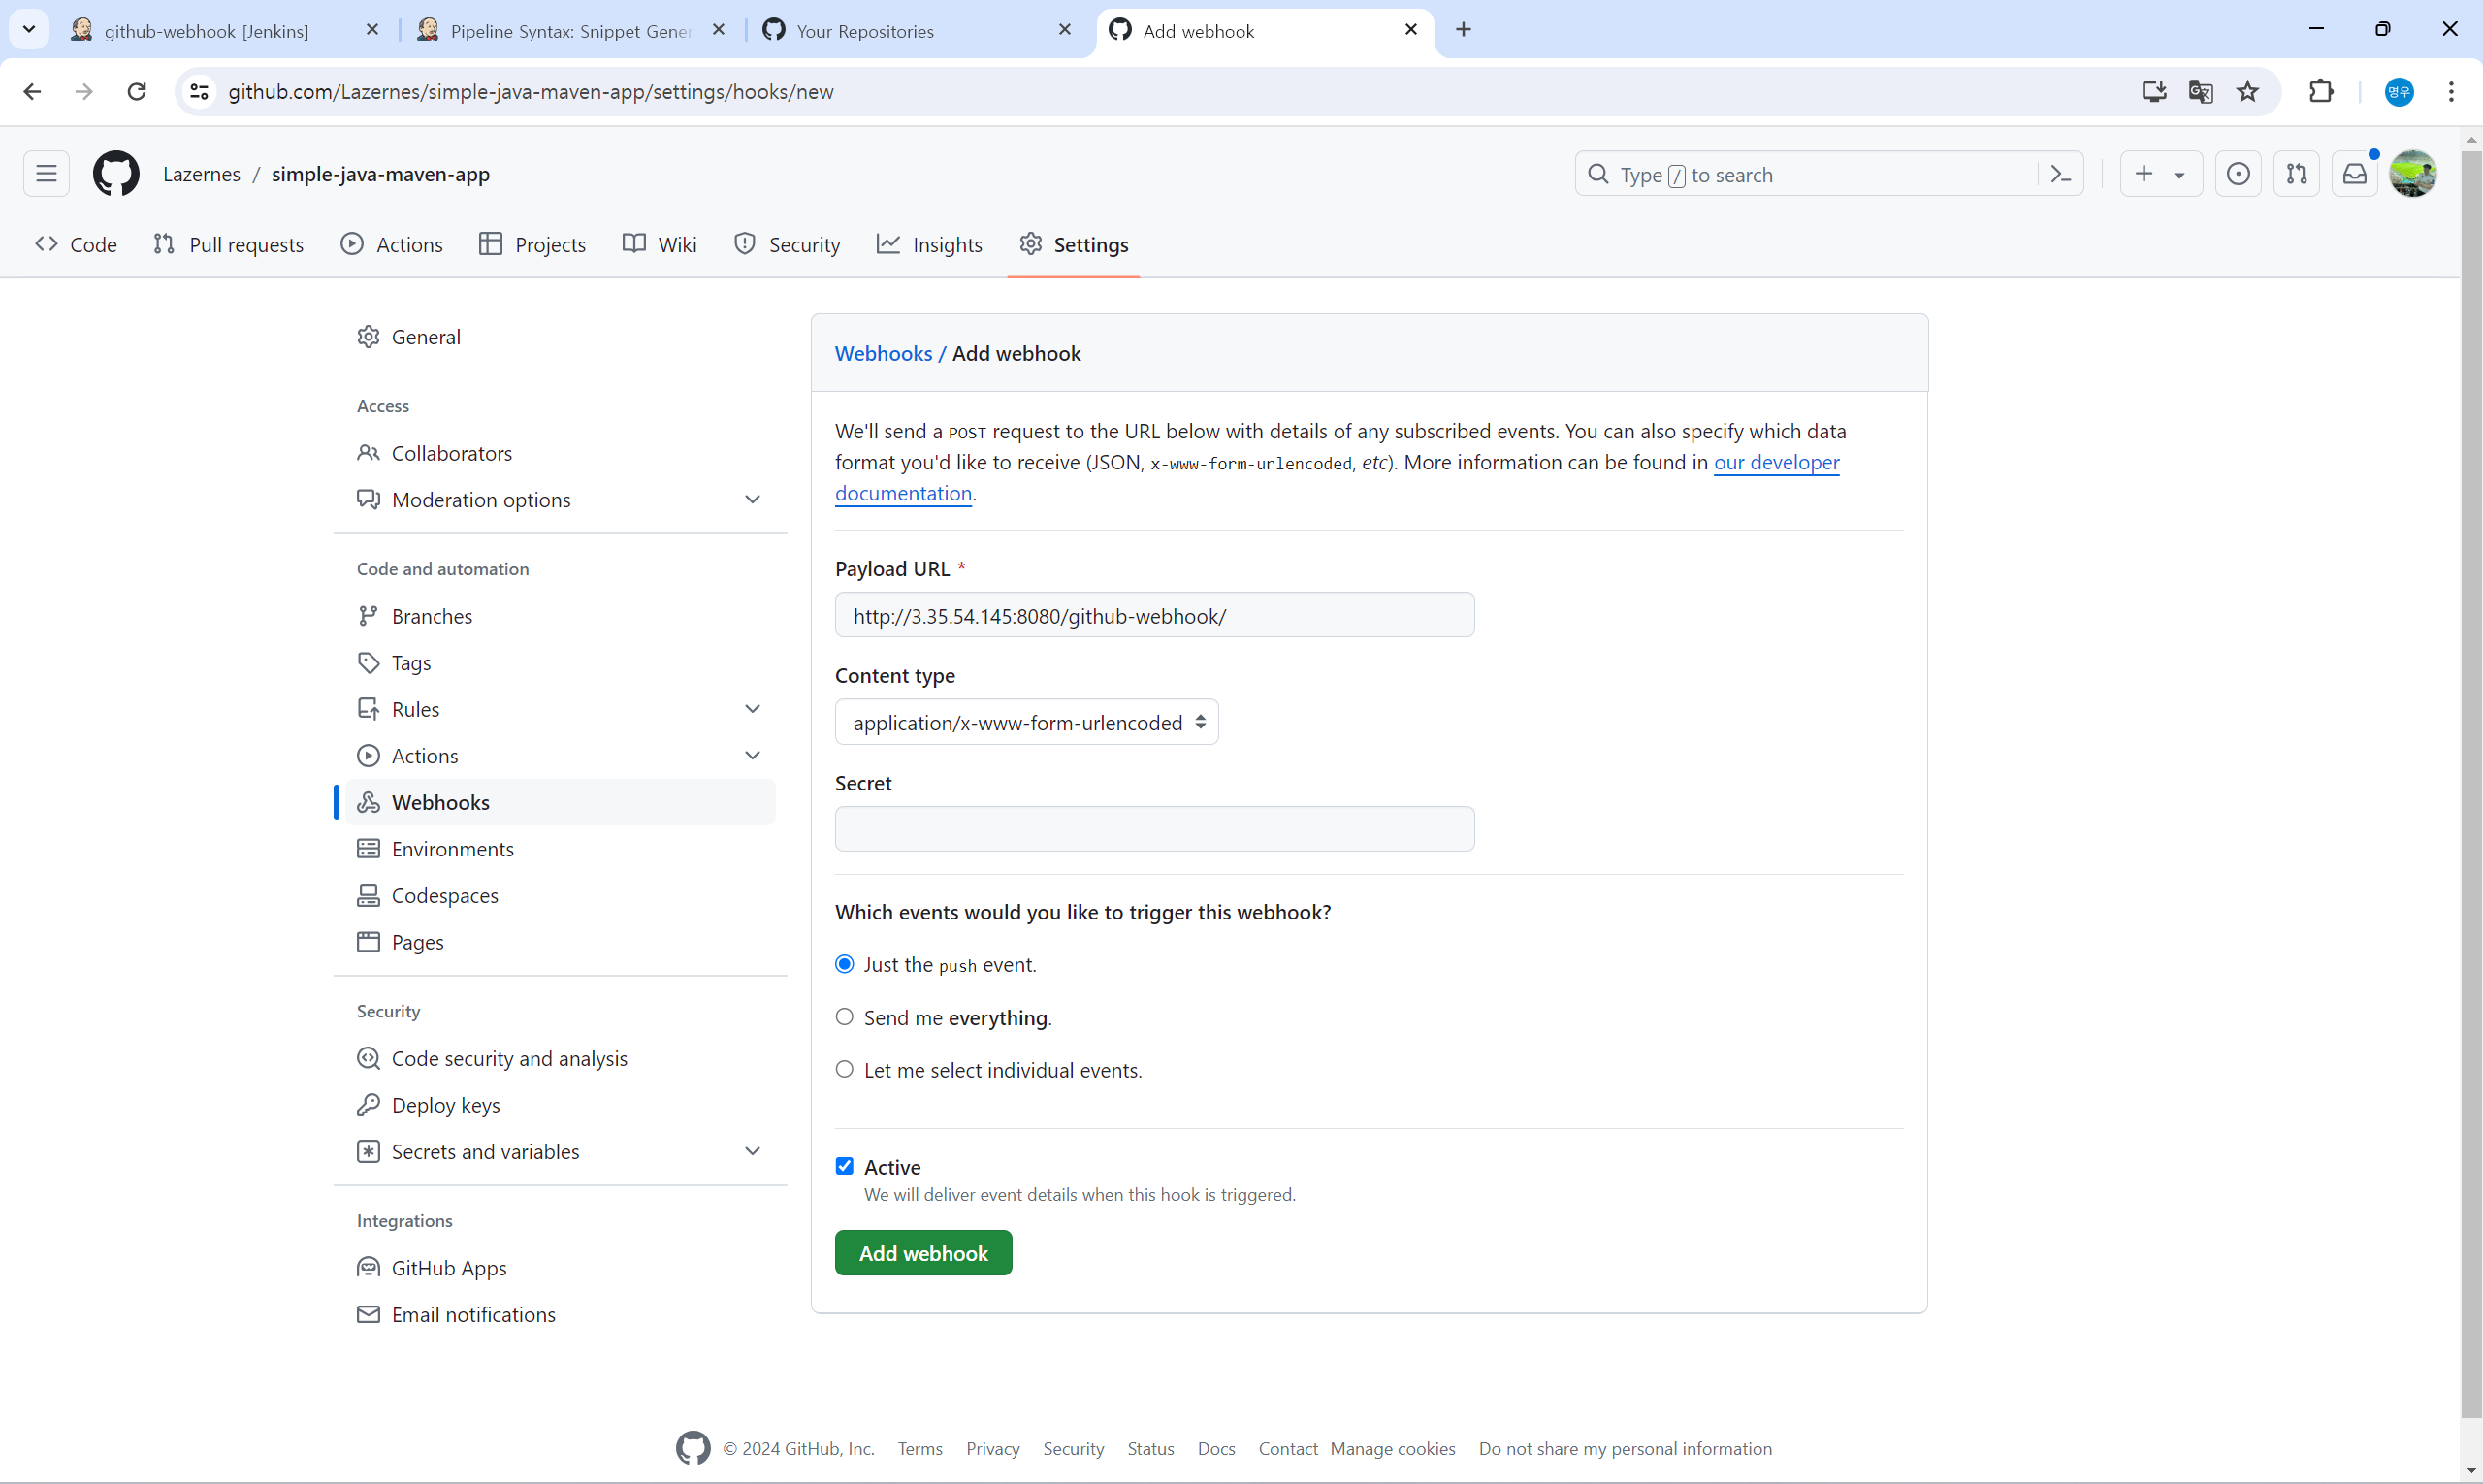
Task: Open the tab search dropdown arrow
Action: pyautogui.click(x=29, y=29)
